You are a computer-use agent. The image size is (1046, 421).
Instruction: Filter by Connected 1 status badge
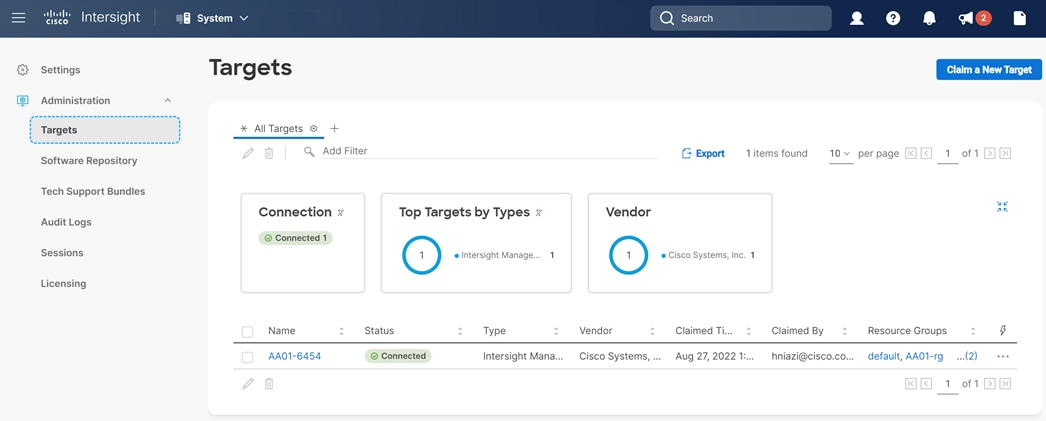tap(295, 238)
